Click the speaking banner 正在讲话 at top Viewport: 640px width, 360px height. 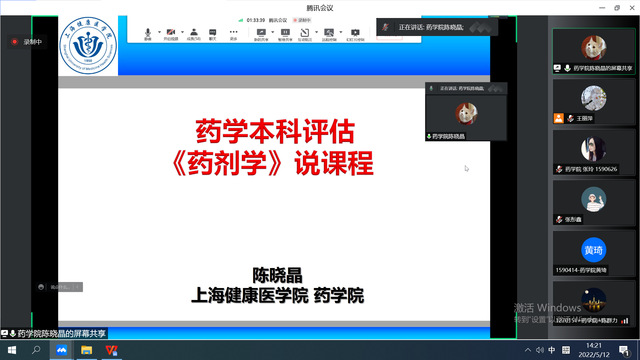click(437, 27)
